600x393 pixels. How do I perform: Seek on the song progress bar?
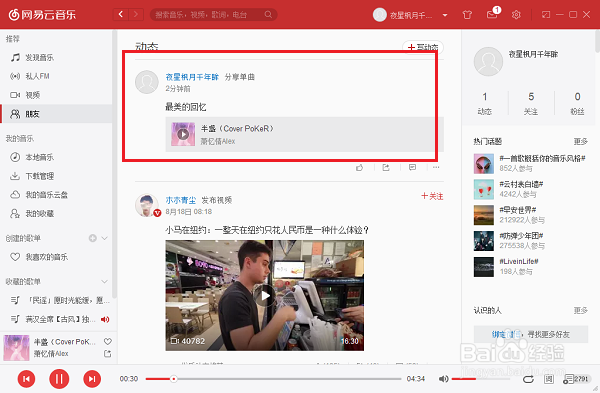click(x=273, y=379)
